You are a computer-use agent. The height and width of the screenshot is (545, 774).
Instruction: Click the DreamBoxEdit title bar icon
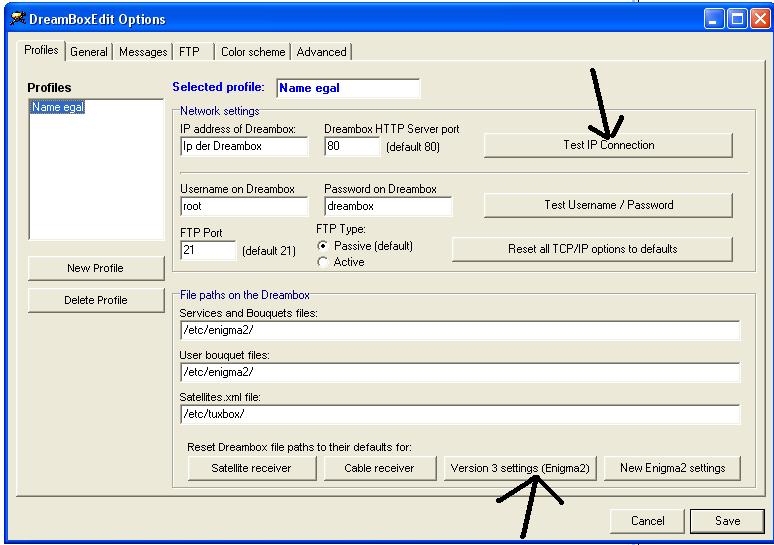[x=18, y=19]
